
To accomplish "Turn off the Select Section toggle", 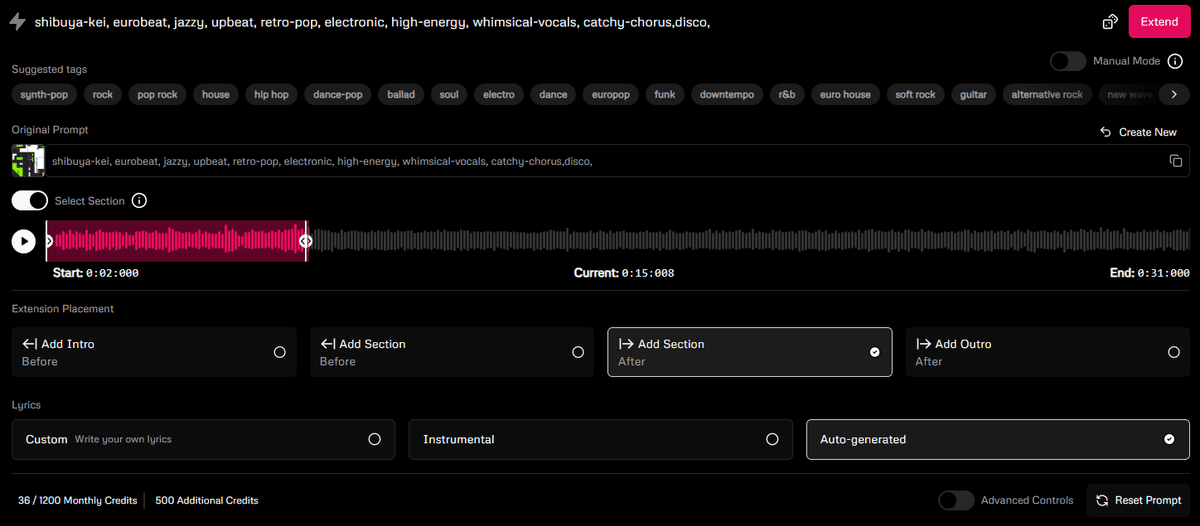I will coord(30,201).
